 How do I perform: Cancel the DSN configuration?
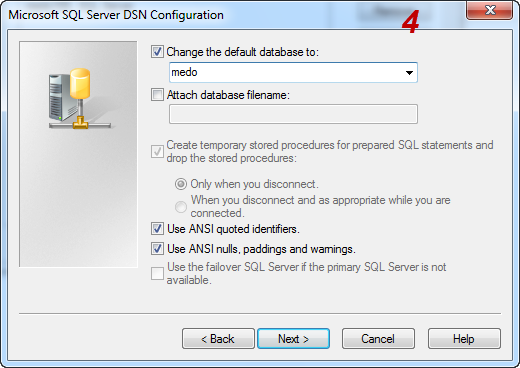378,339
